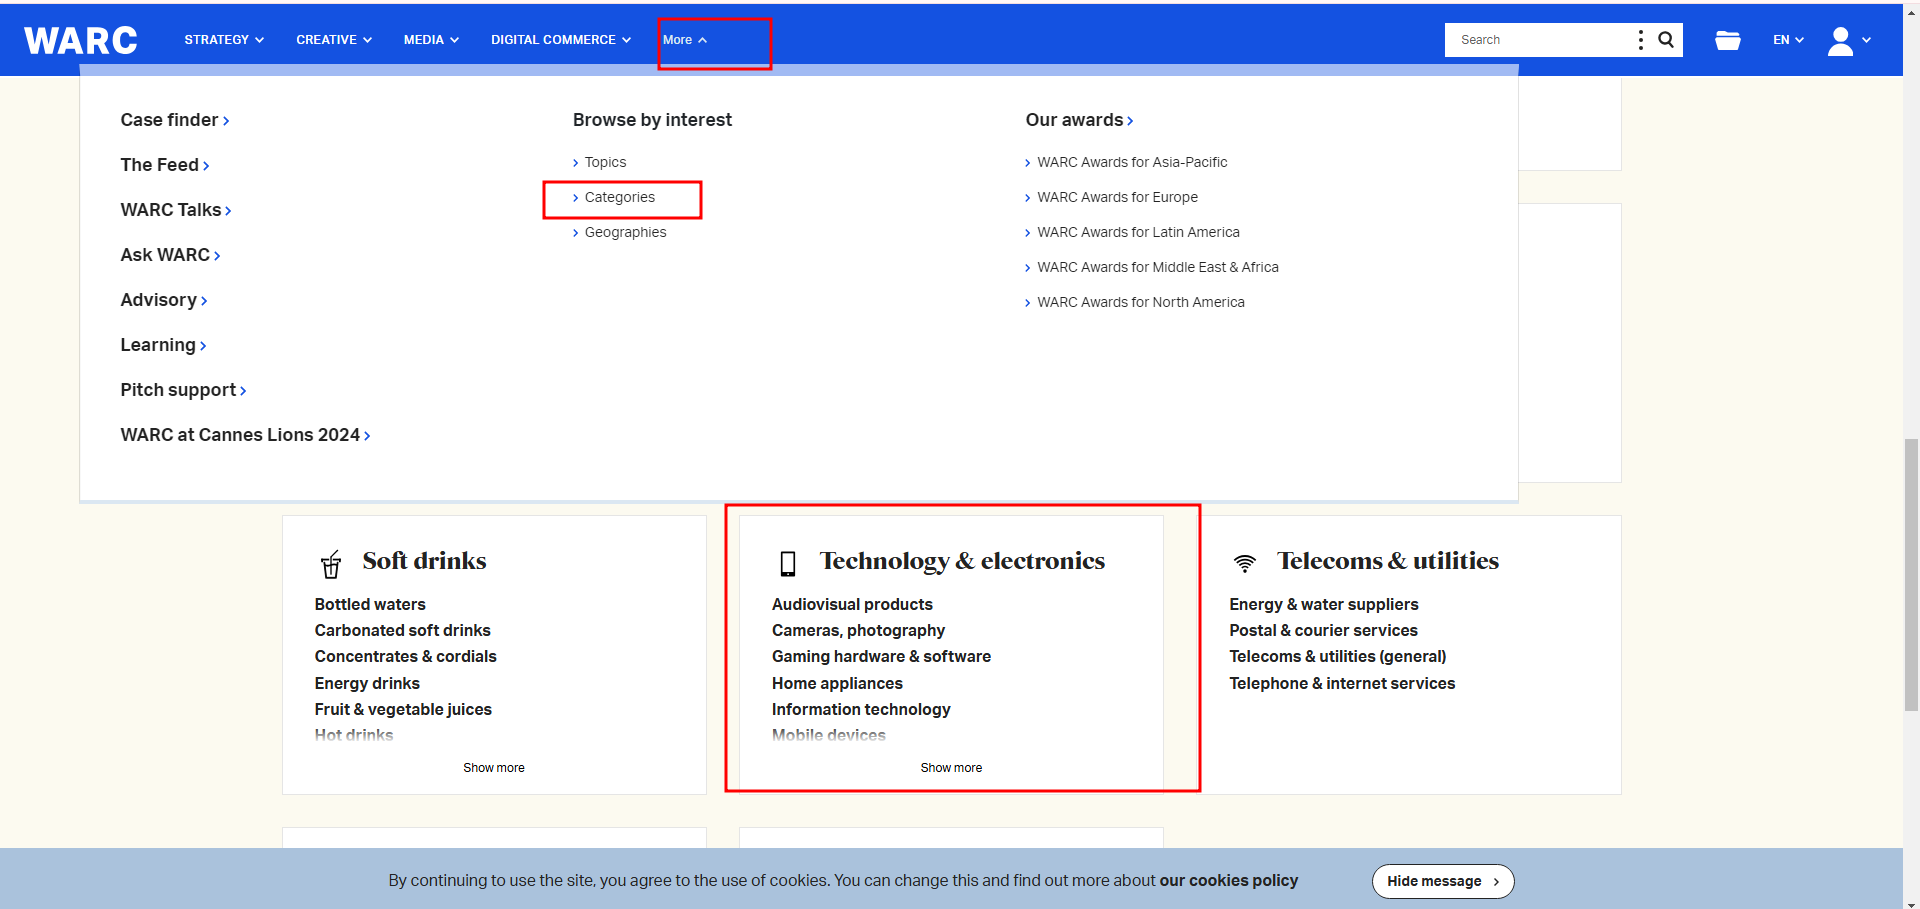Click Hide message button
The image size is (1920, 909).
pyautogui.click(x=1442, y=881)
